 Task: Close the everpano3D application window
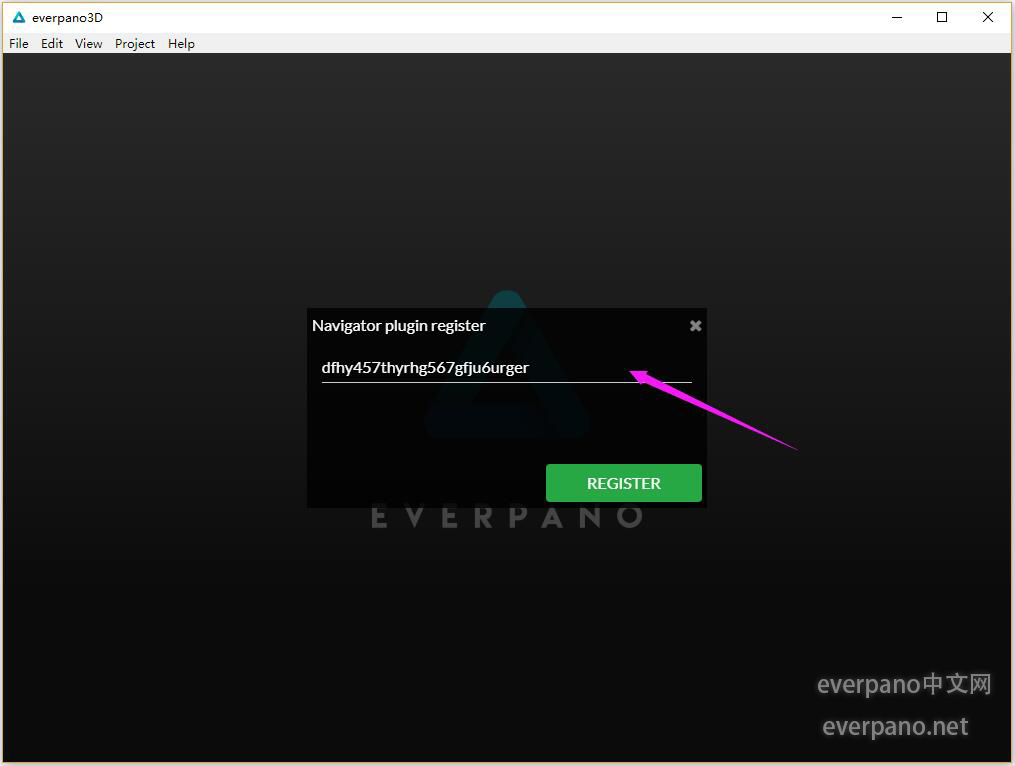pyautogui.click(x=988, y=17)
